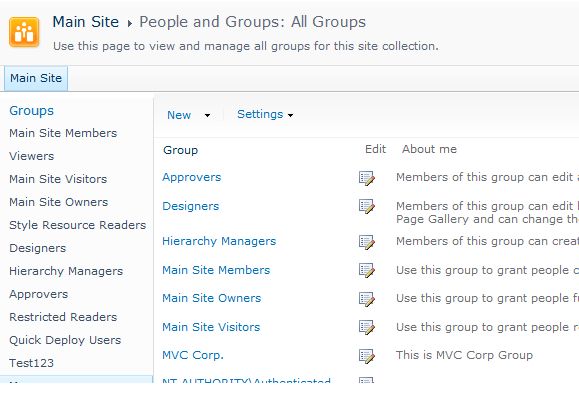Open Hierarchy Managers in sidebar
The image size is (579, 397).
point(66,271)
